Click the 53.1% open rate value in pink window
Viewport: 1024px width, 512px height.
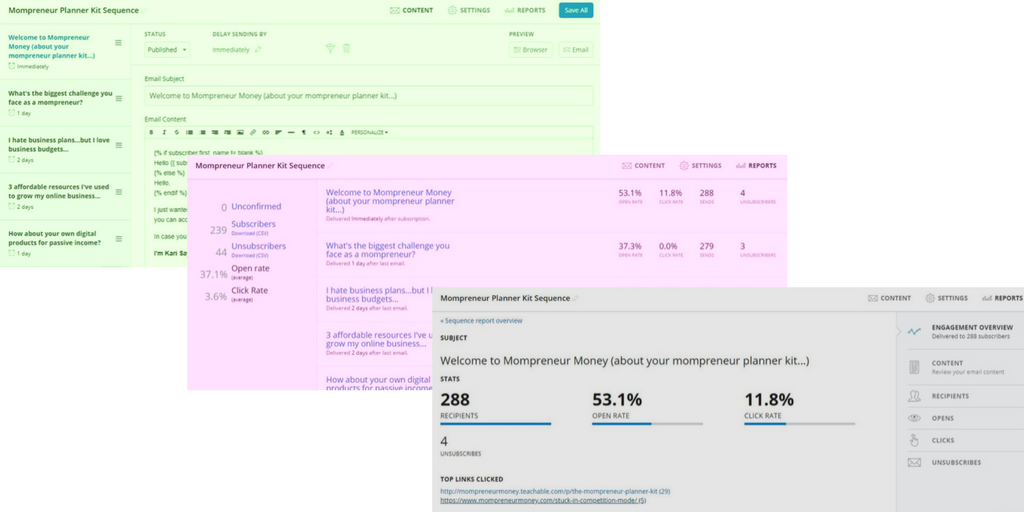pos(630,193)
